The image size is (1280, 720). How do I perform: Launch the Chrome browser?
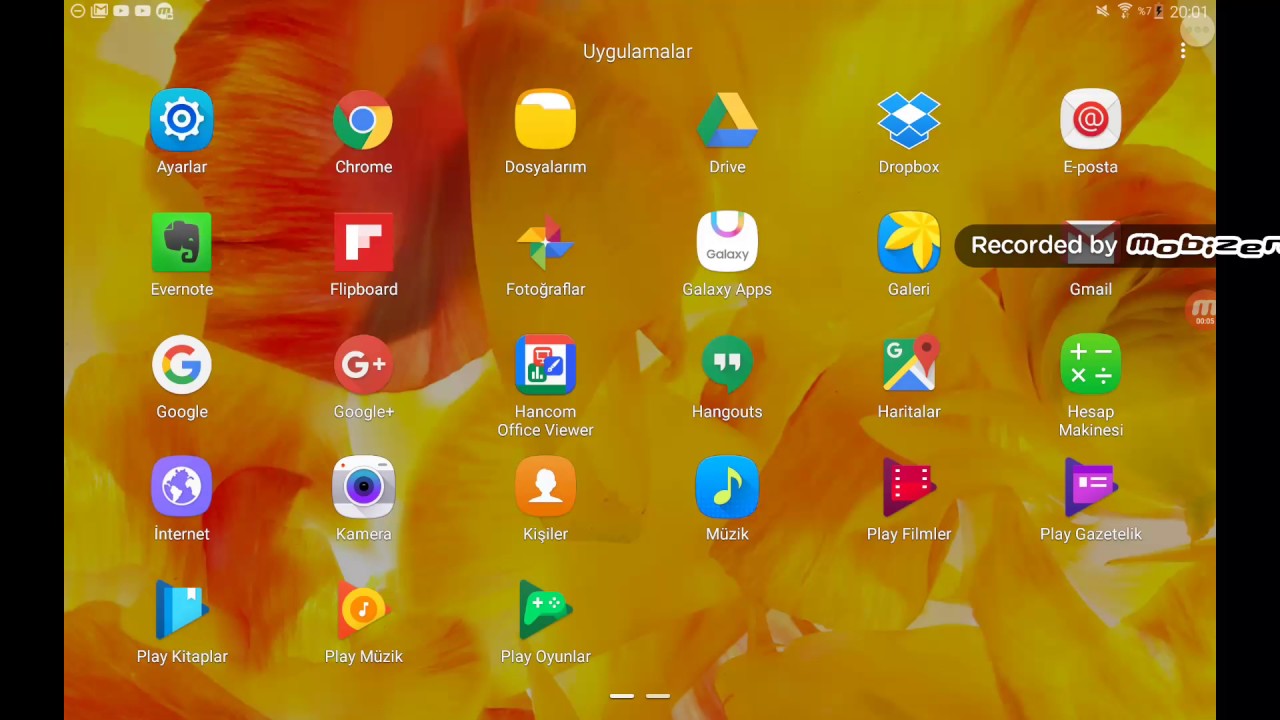[363, 120]
